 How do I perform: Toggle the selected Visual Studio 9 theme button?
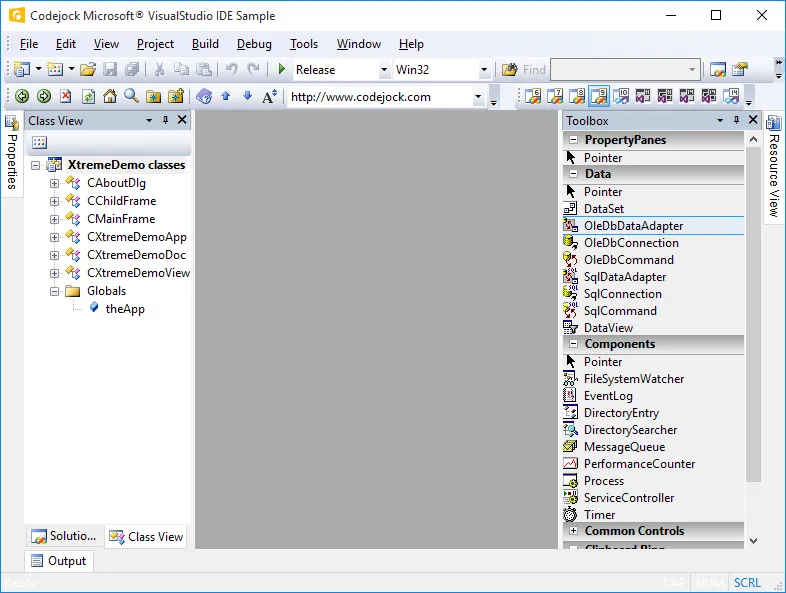[599, 96]
